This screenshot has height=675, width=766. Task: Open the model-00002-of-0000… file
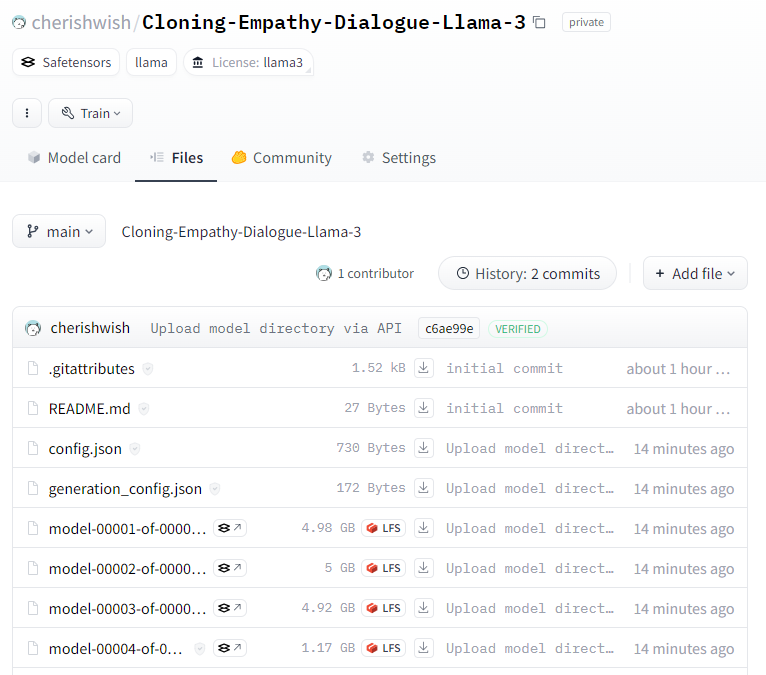(x=127, y=569)
